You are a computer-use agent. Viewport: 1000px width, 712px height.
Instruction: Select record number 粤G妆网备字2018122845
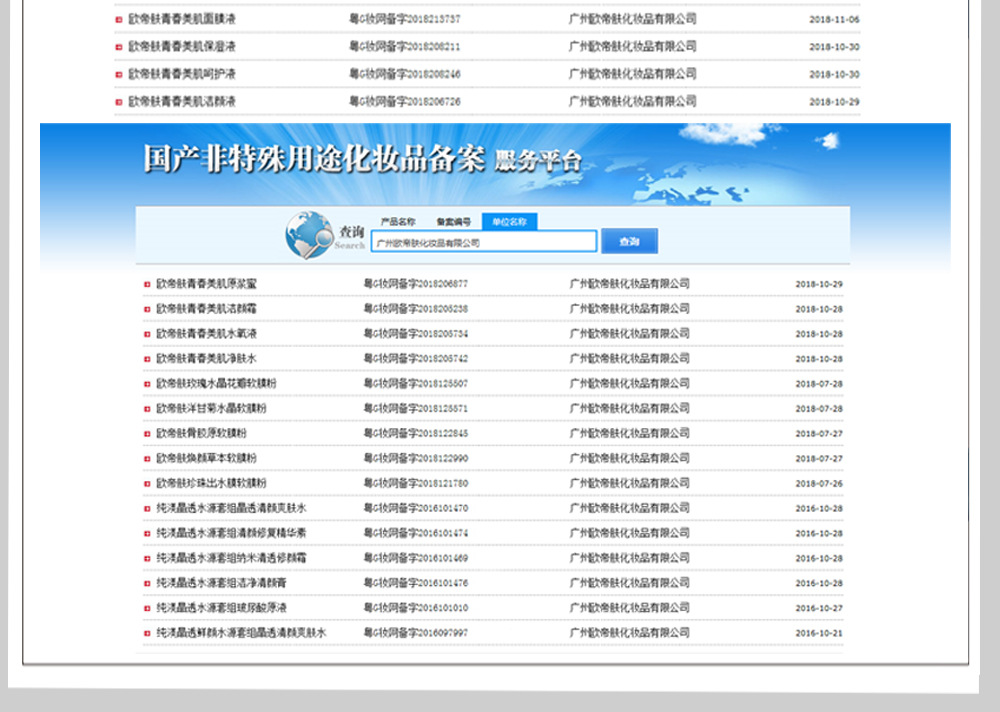[x=416, y=433]
